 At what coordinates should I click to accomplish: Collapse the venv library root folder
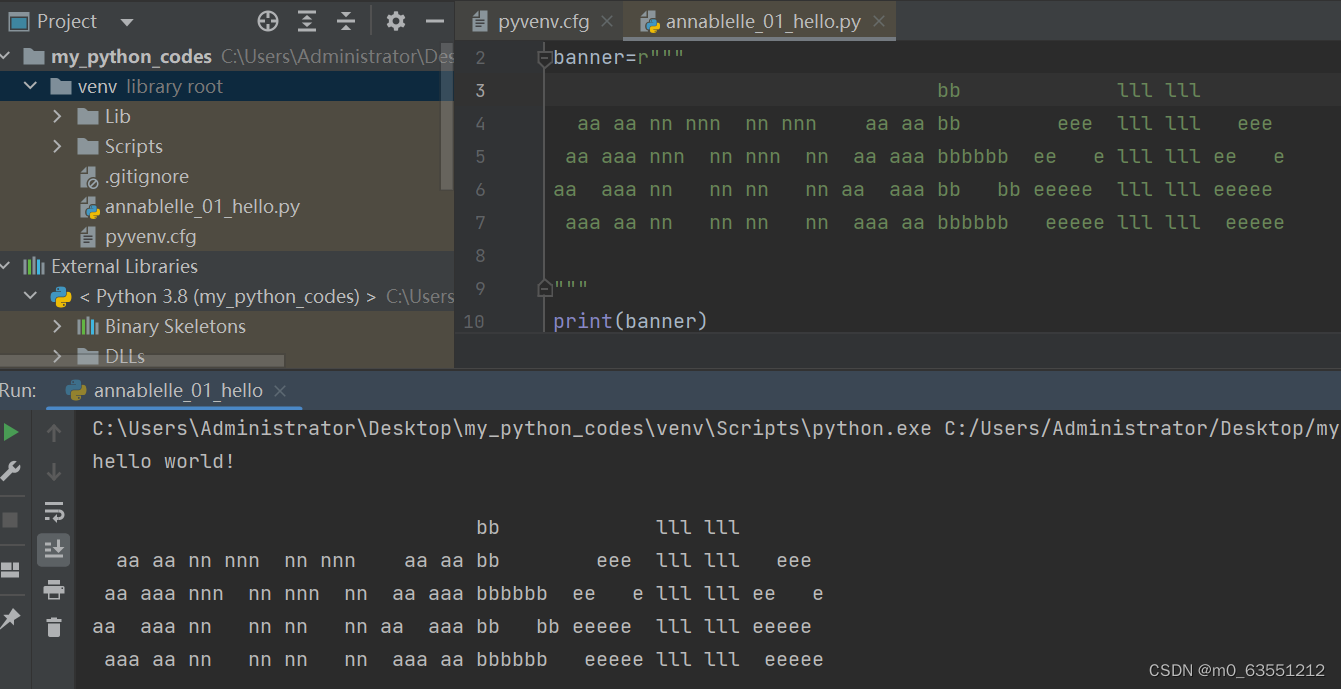coord(29,86)
